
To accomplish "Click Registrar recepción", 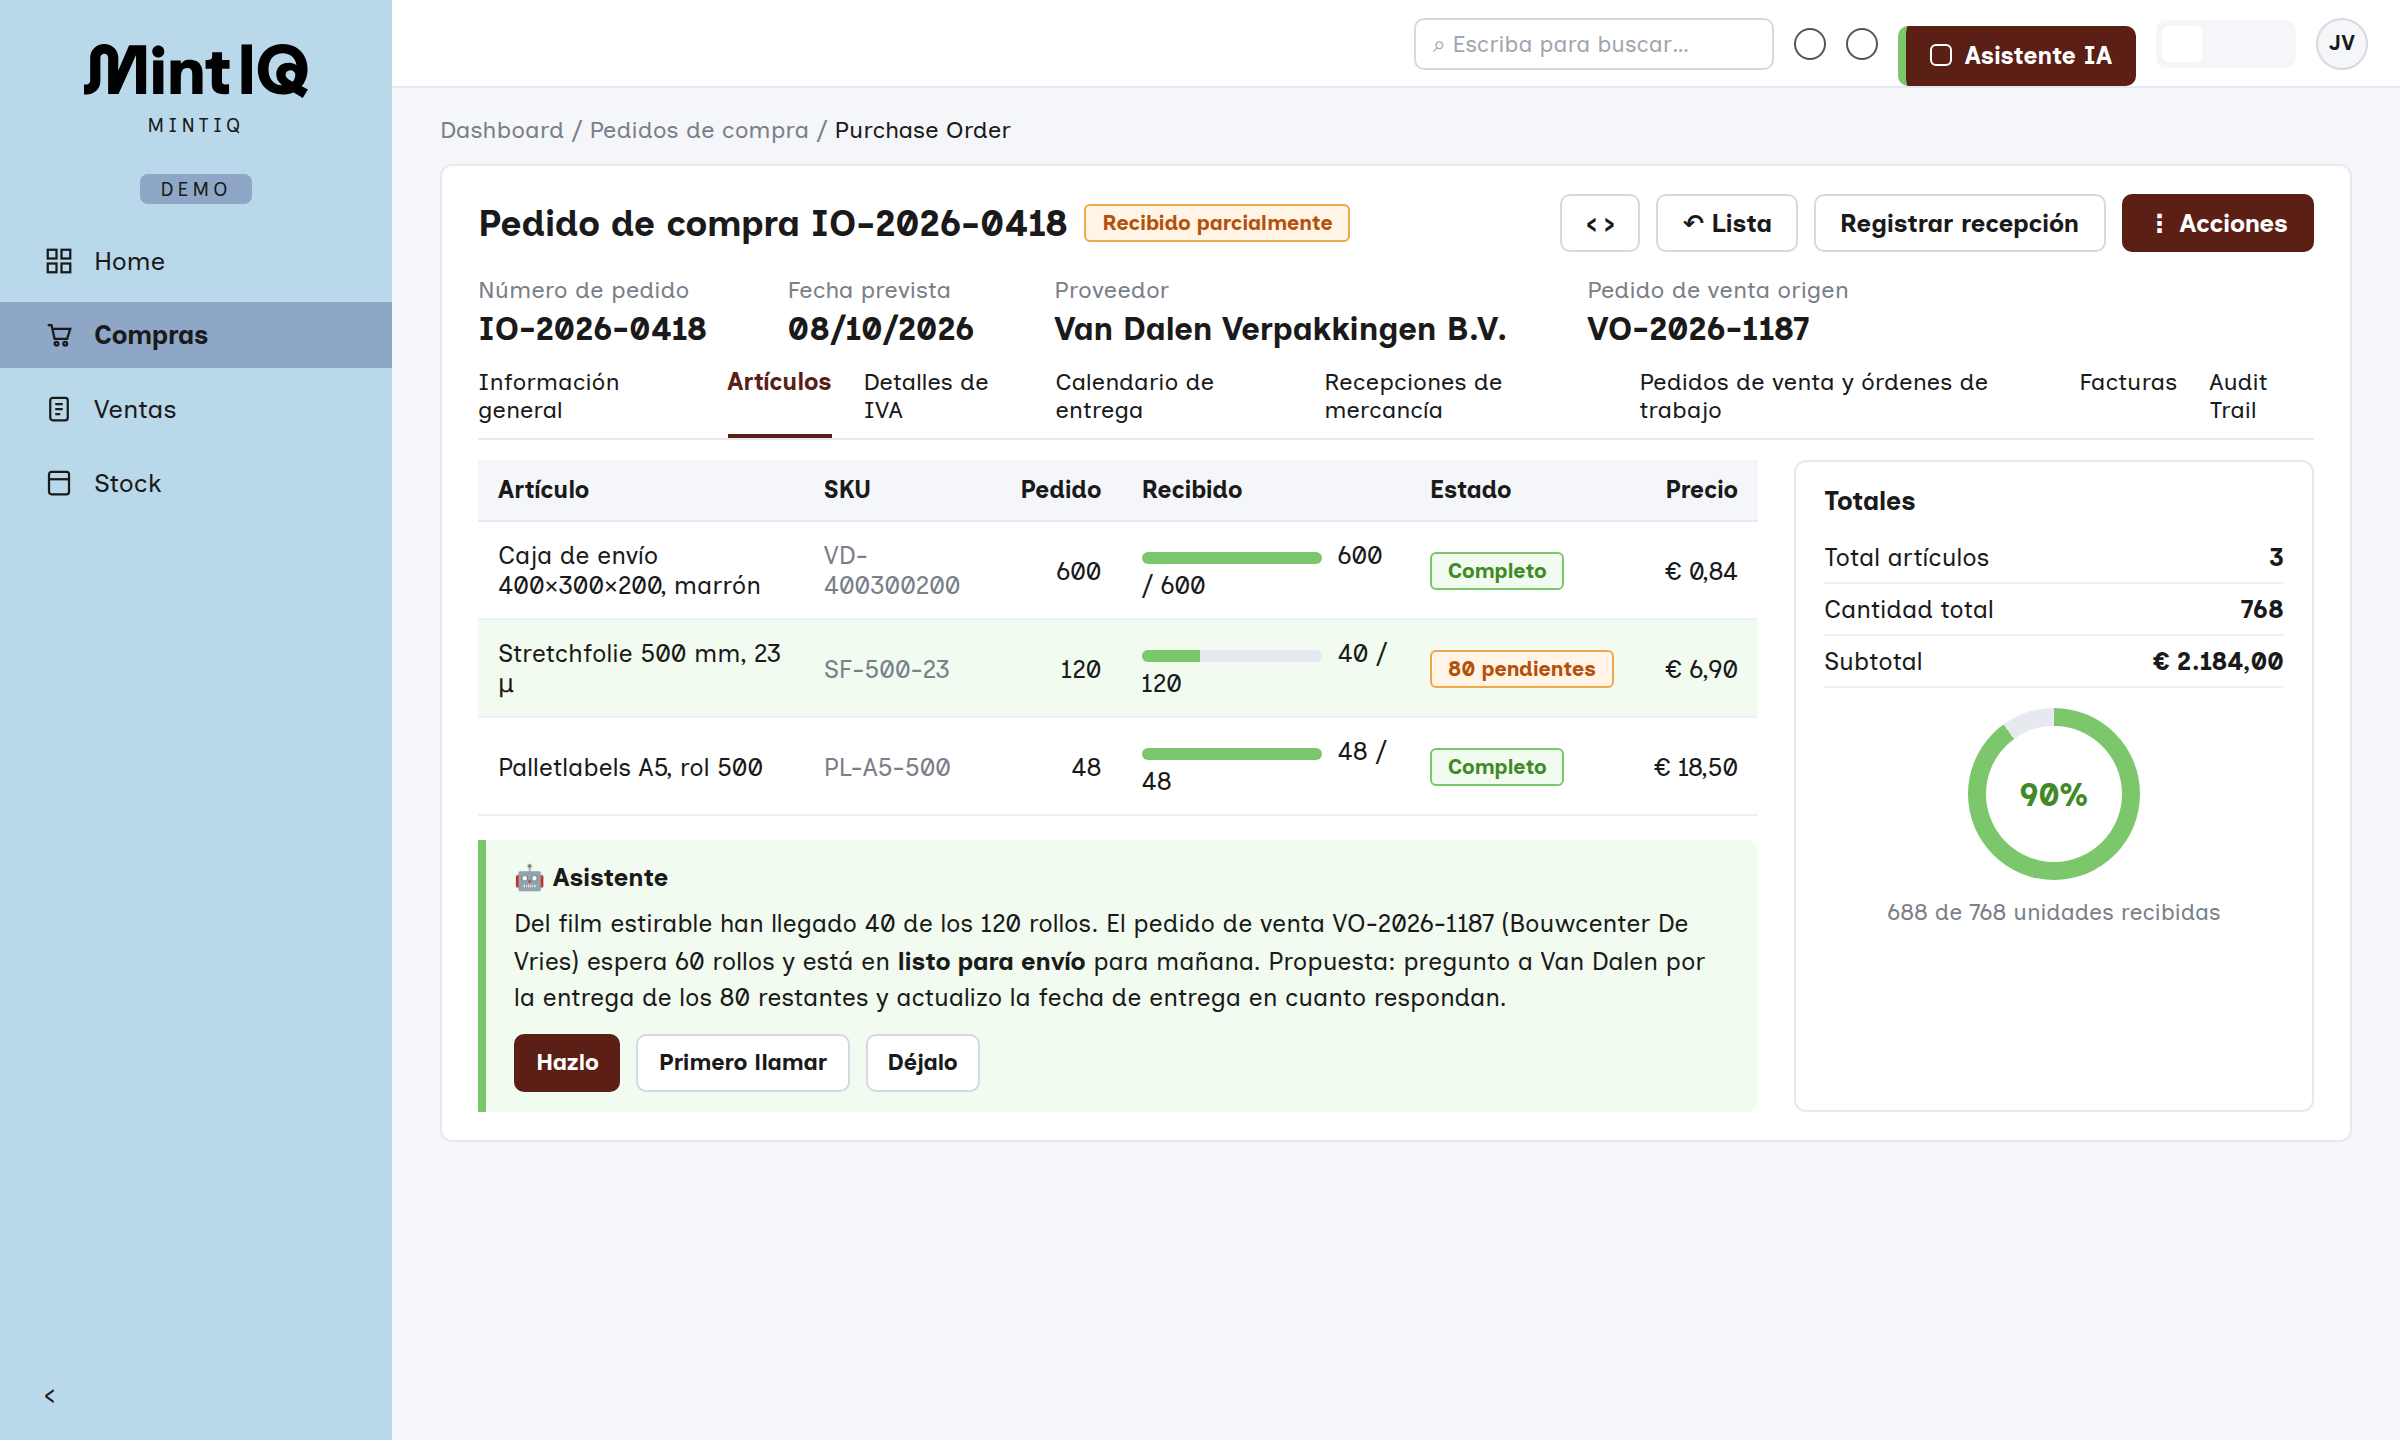I will pos(1959,223).
